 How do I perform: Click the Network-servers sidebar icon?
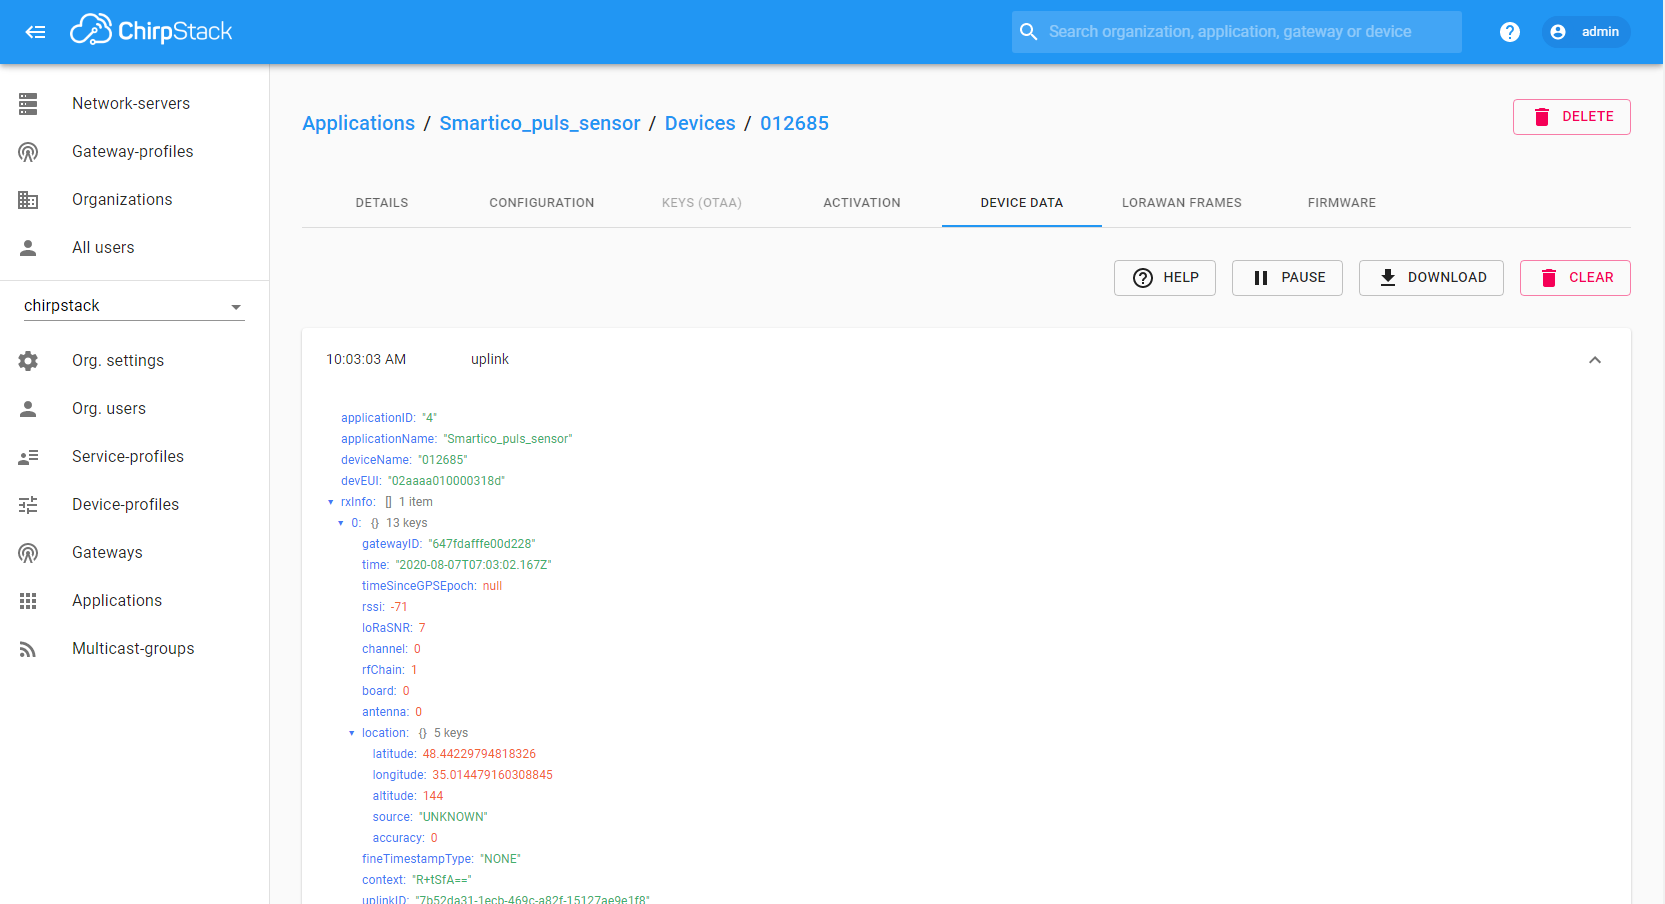pos(28,103)
